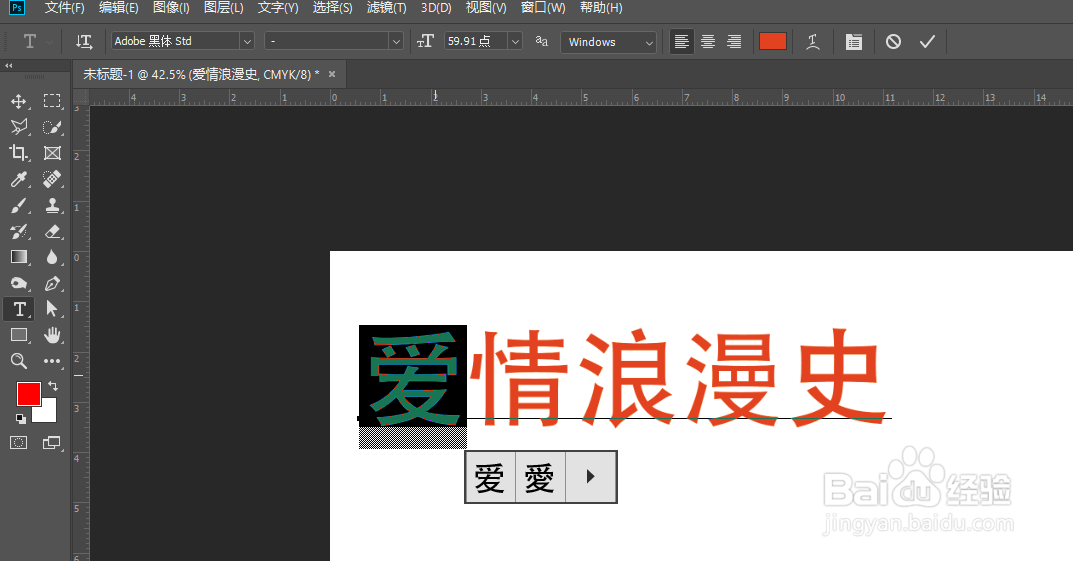Open the text color swatch in options bar
The width and height of the screenshot is (1073, 561).
[773, 42]
